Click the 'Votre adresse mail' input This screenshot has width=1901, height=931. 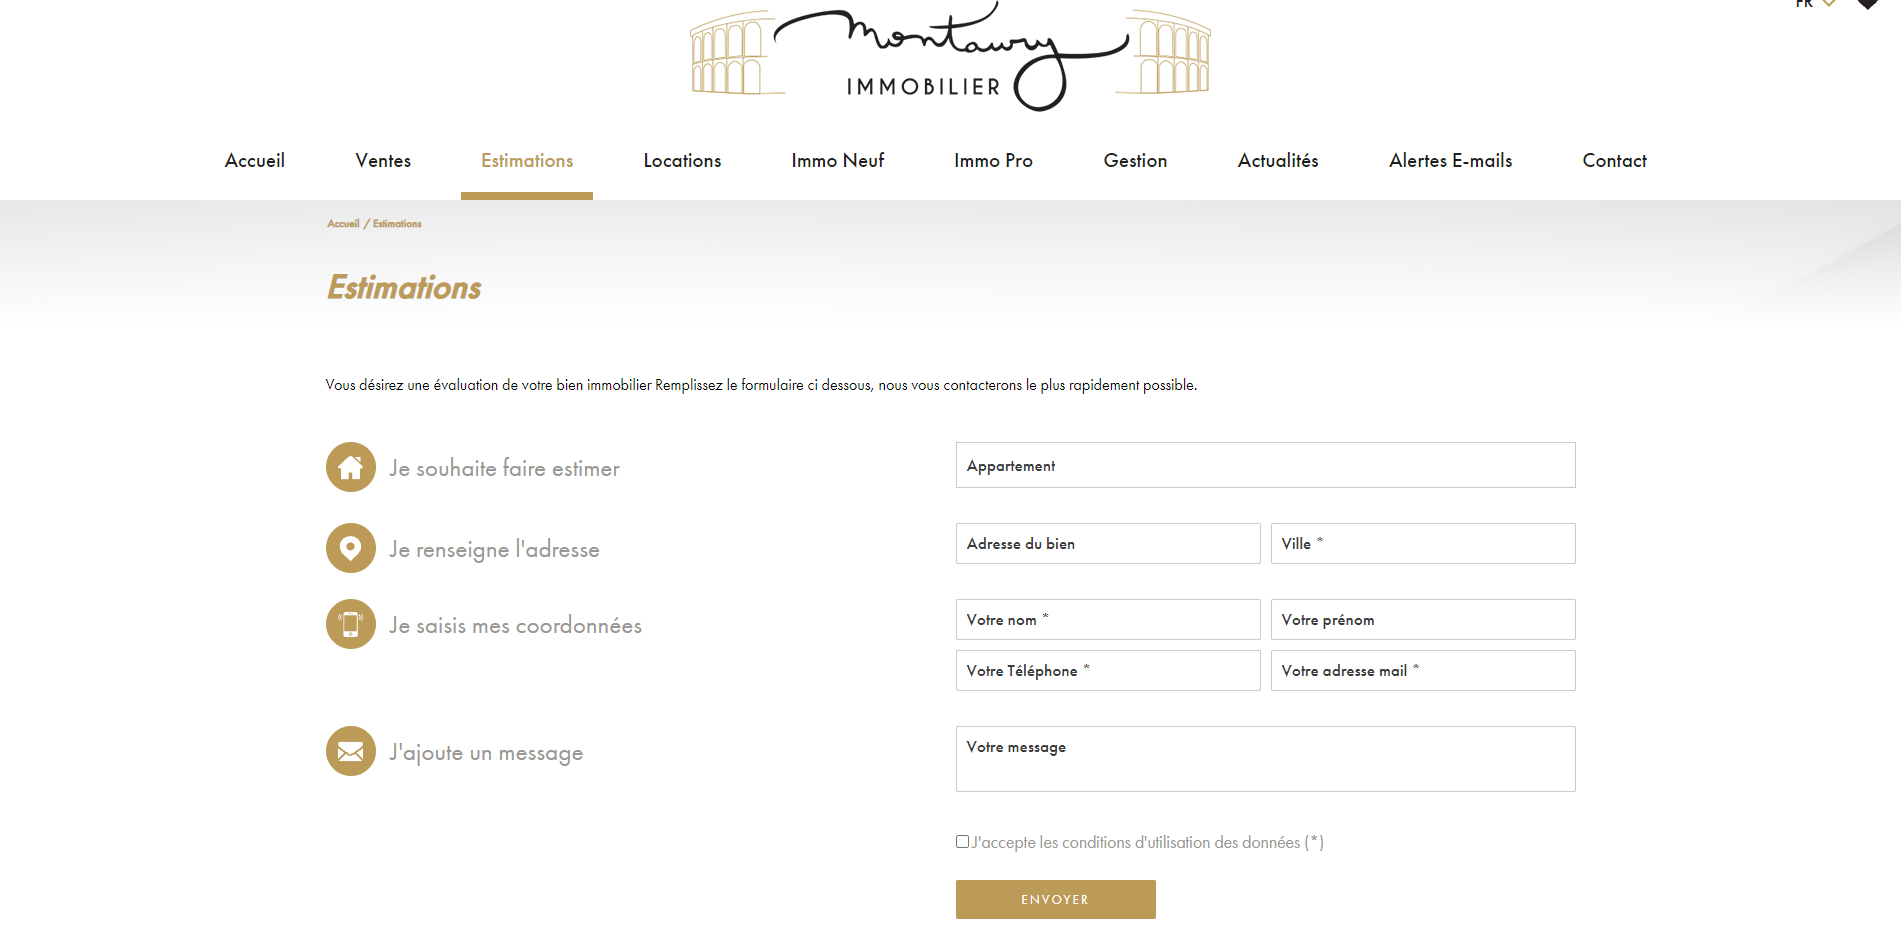(x=1422, y=671)
